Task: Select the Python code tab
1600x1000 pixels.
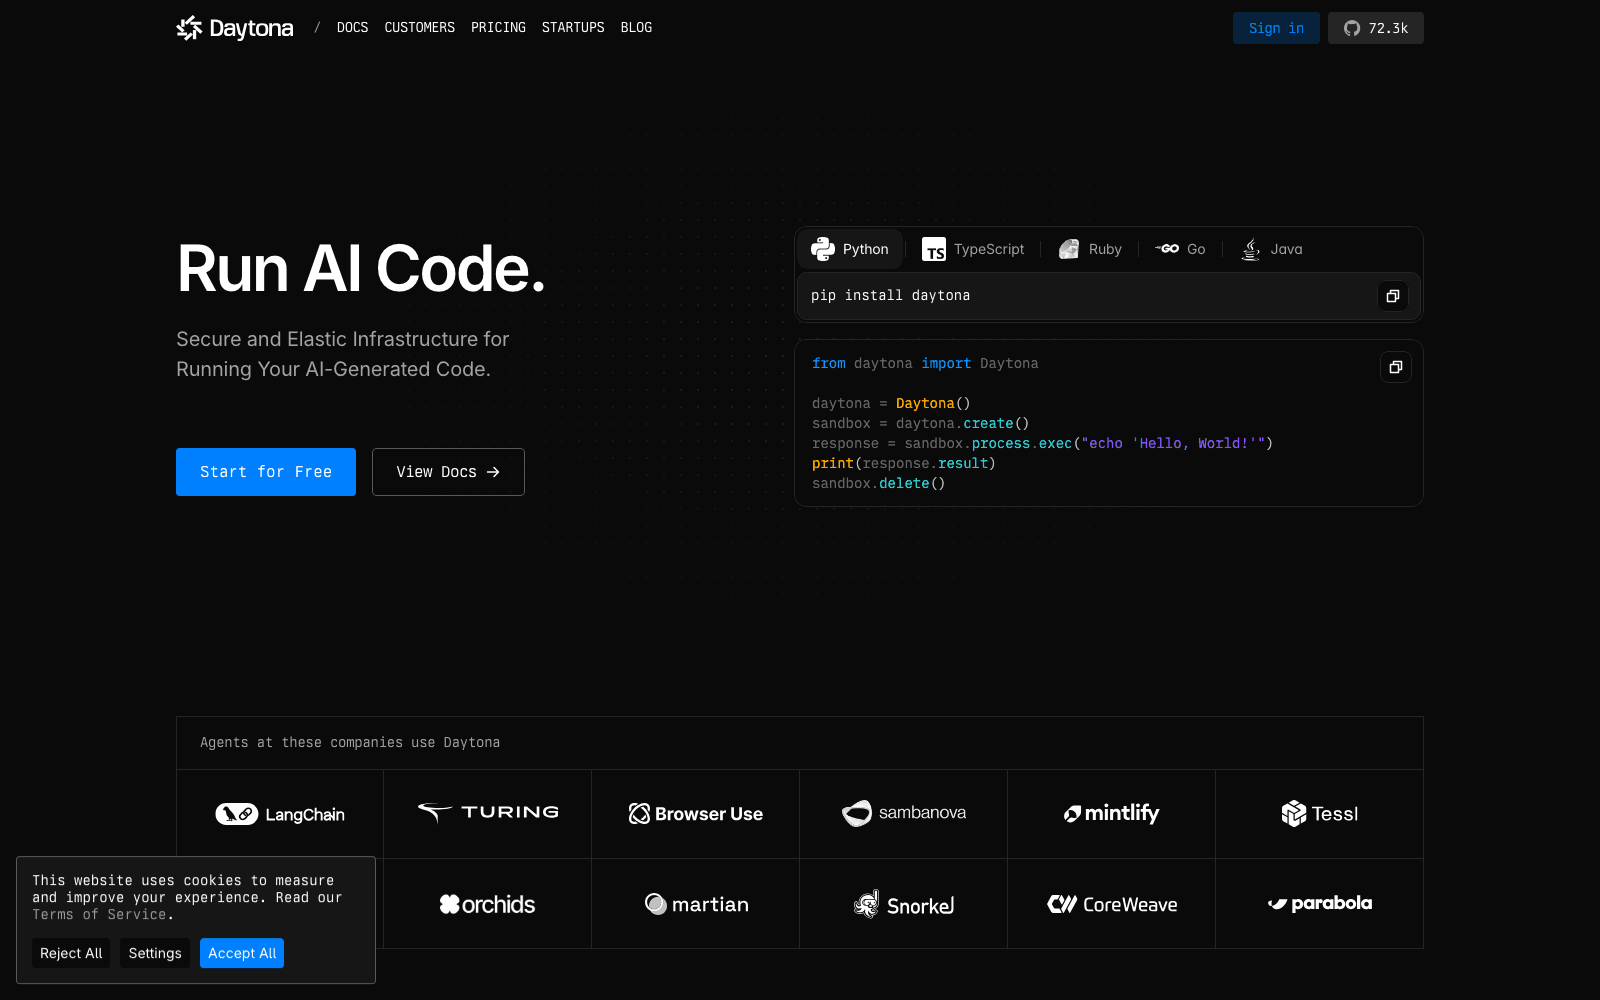Action: coord(850,249)
